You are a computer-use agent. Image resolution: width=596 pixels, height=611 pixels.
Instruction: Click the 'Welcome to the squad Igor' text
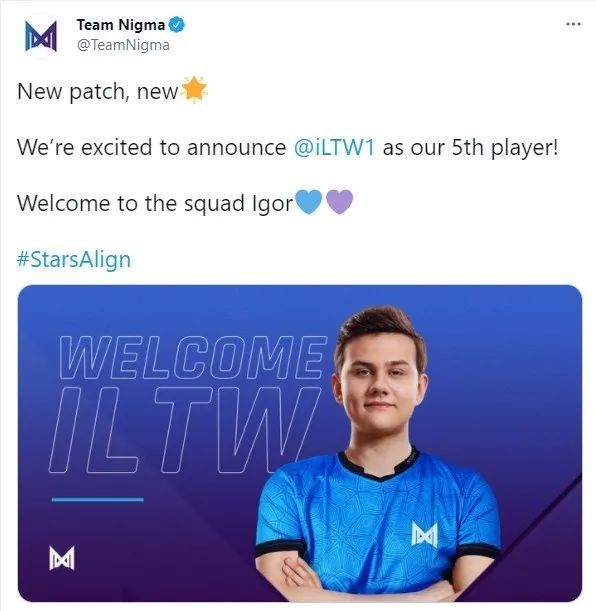coord(155,203)
